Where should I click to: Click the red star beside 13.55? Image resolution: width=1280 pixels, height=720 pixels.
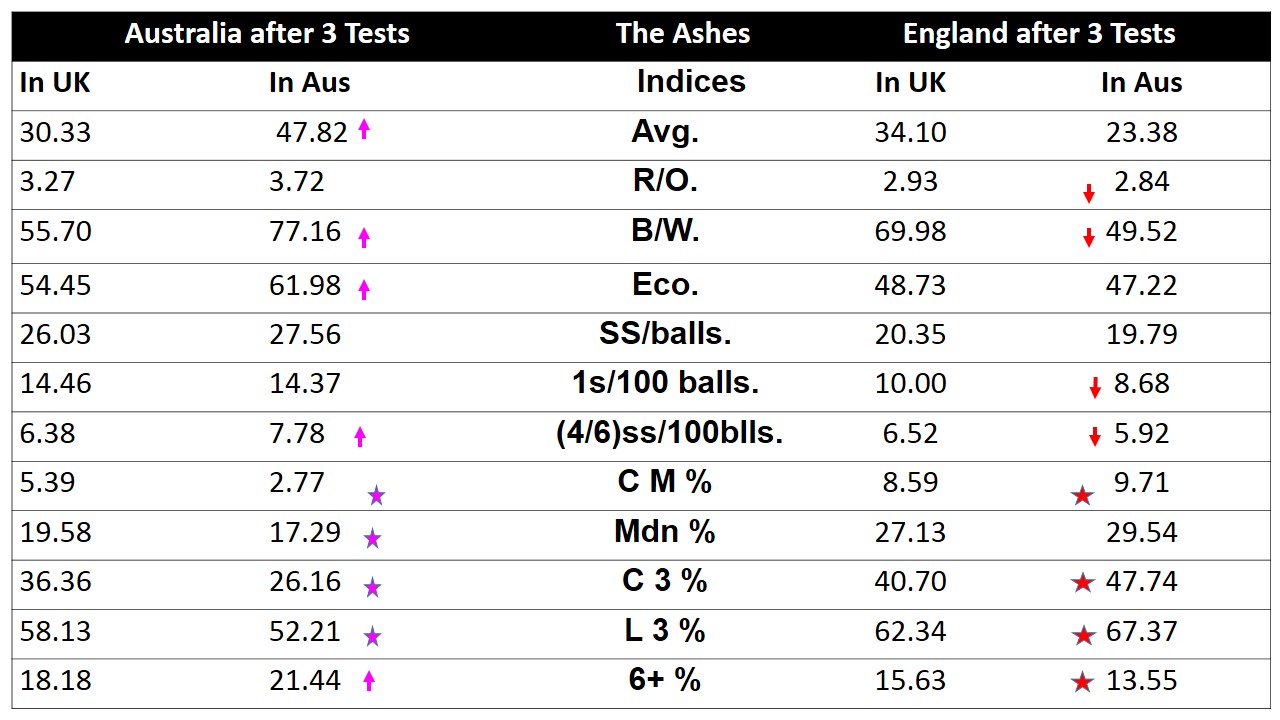1083,683
